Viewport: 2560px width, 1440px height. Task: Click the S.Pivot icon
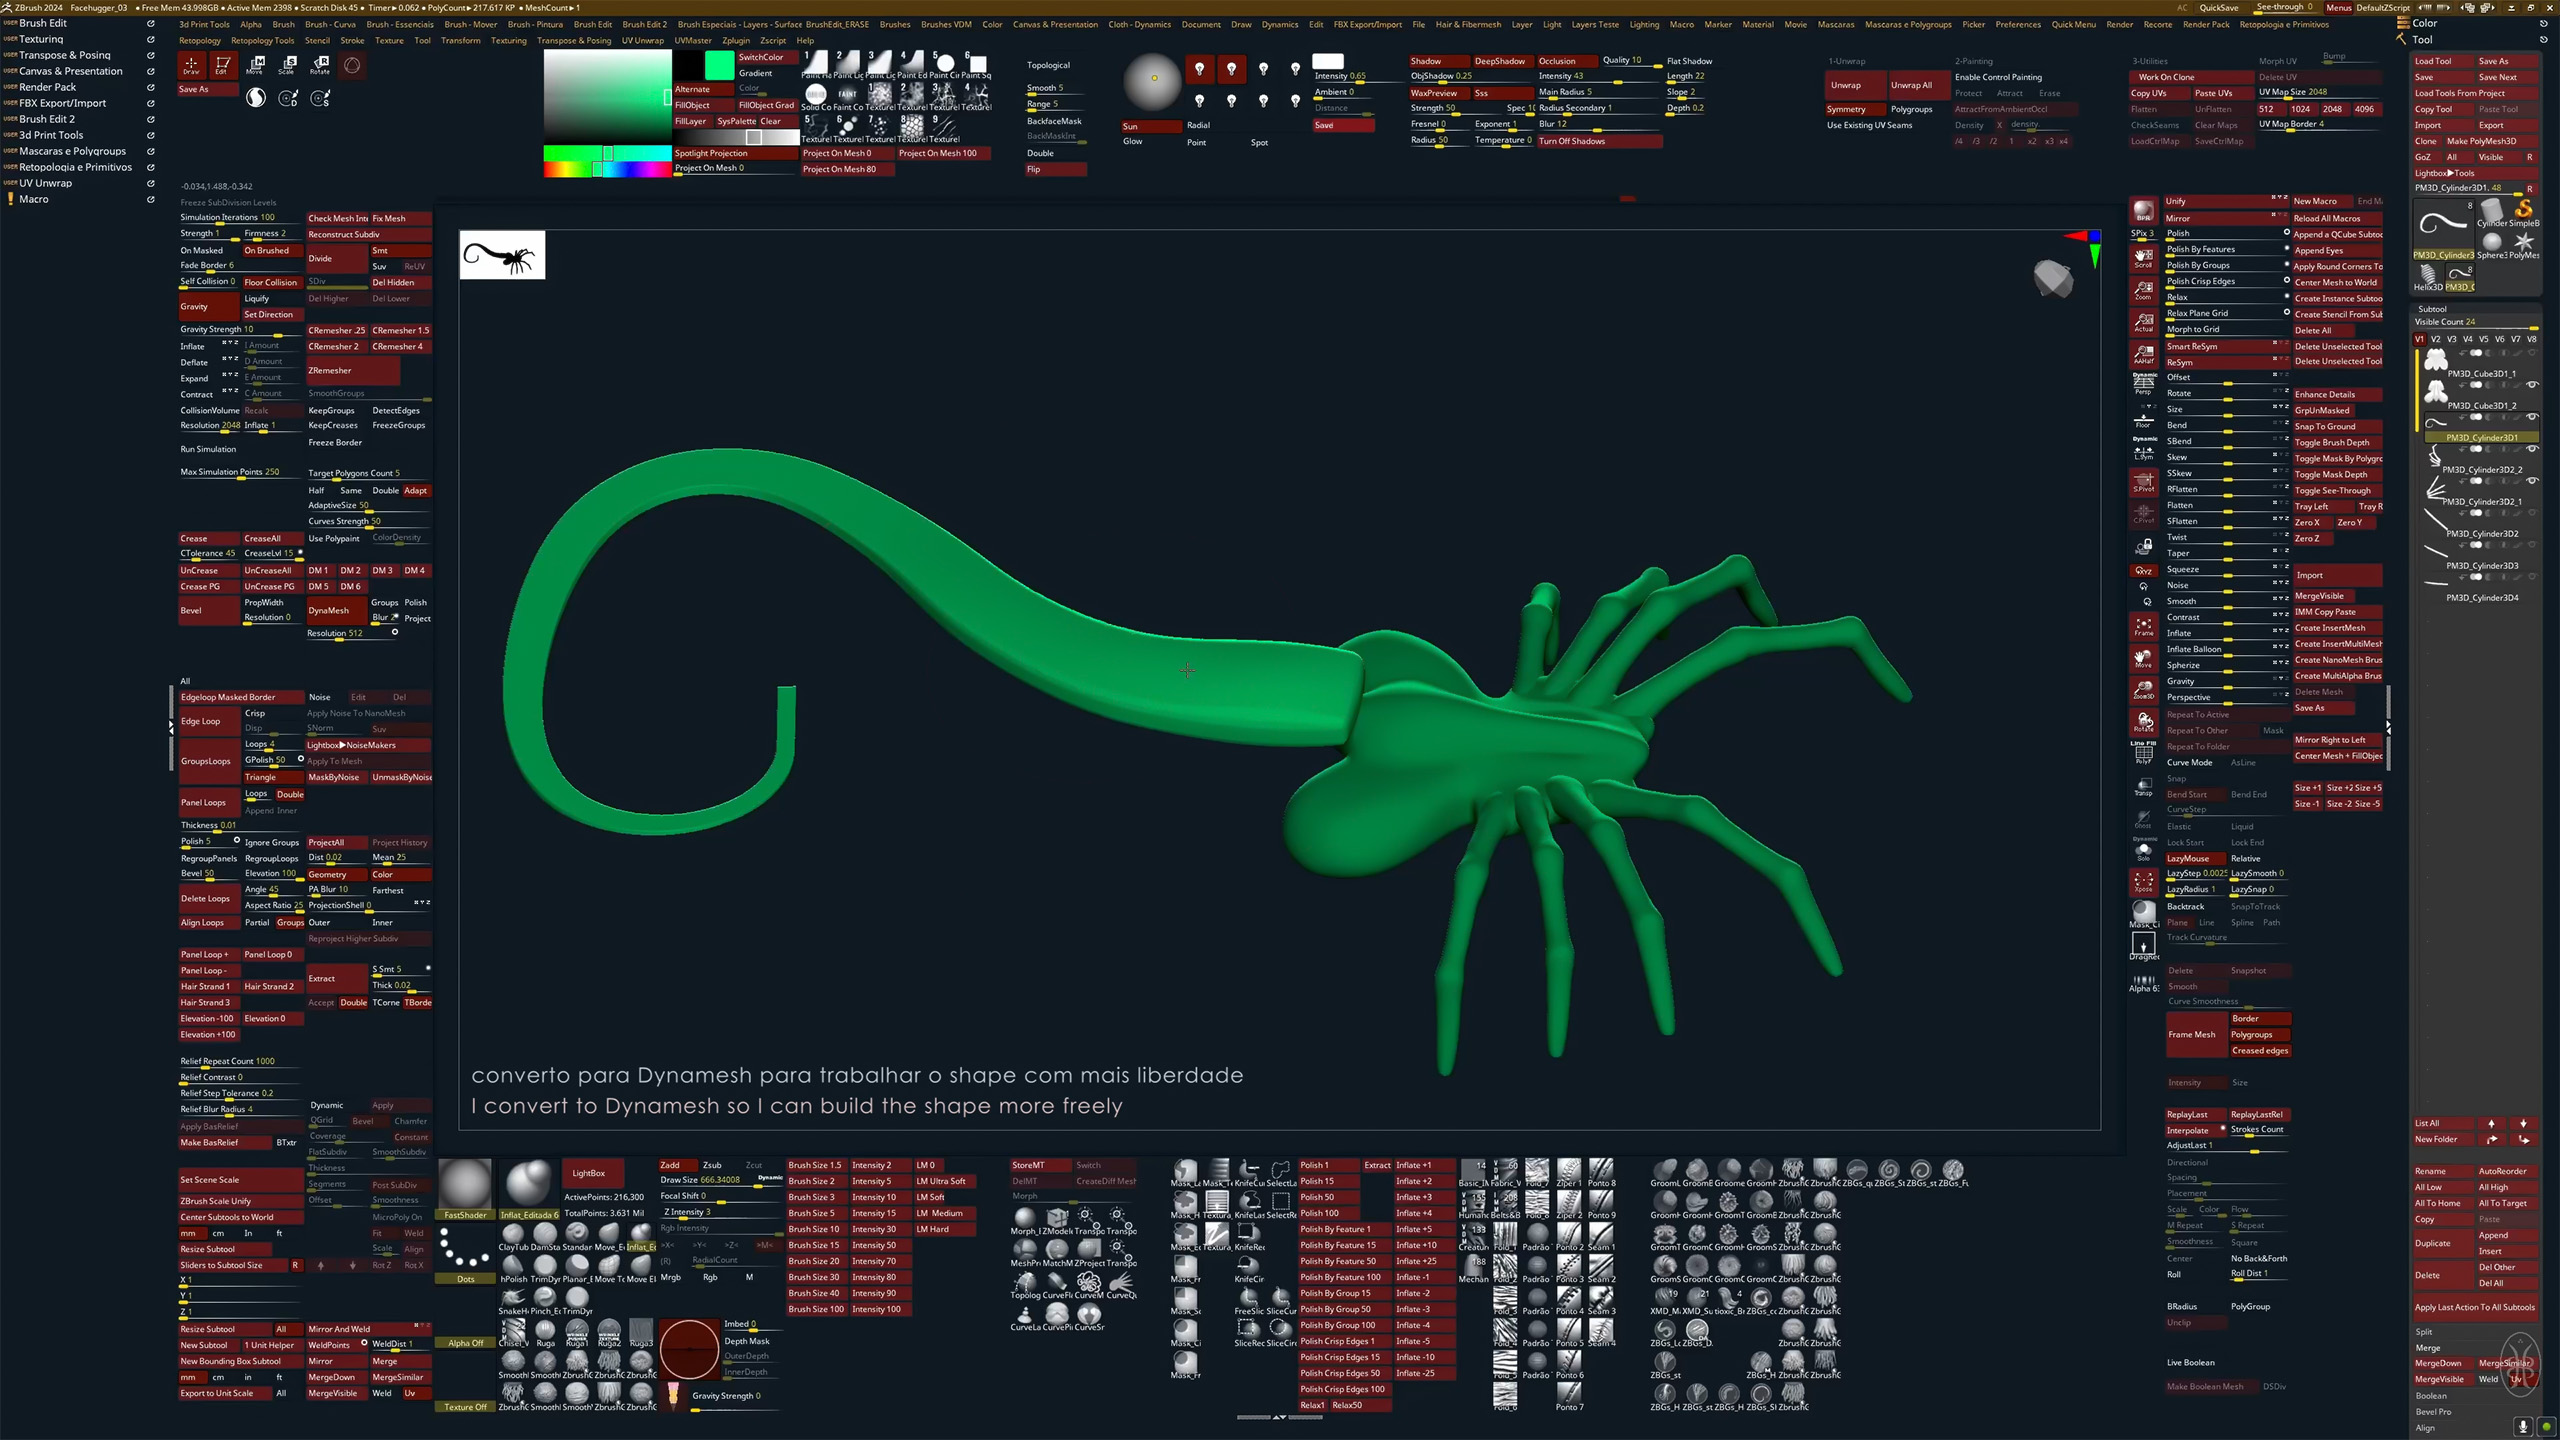click(2143, 482)
